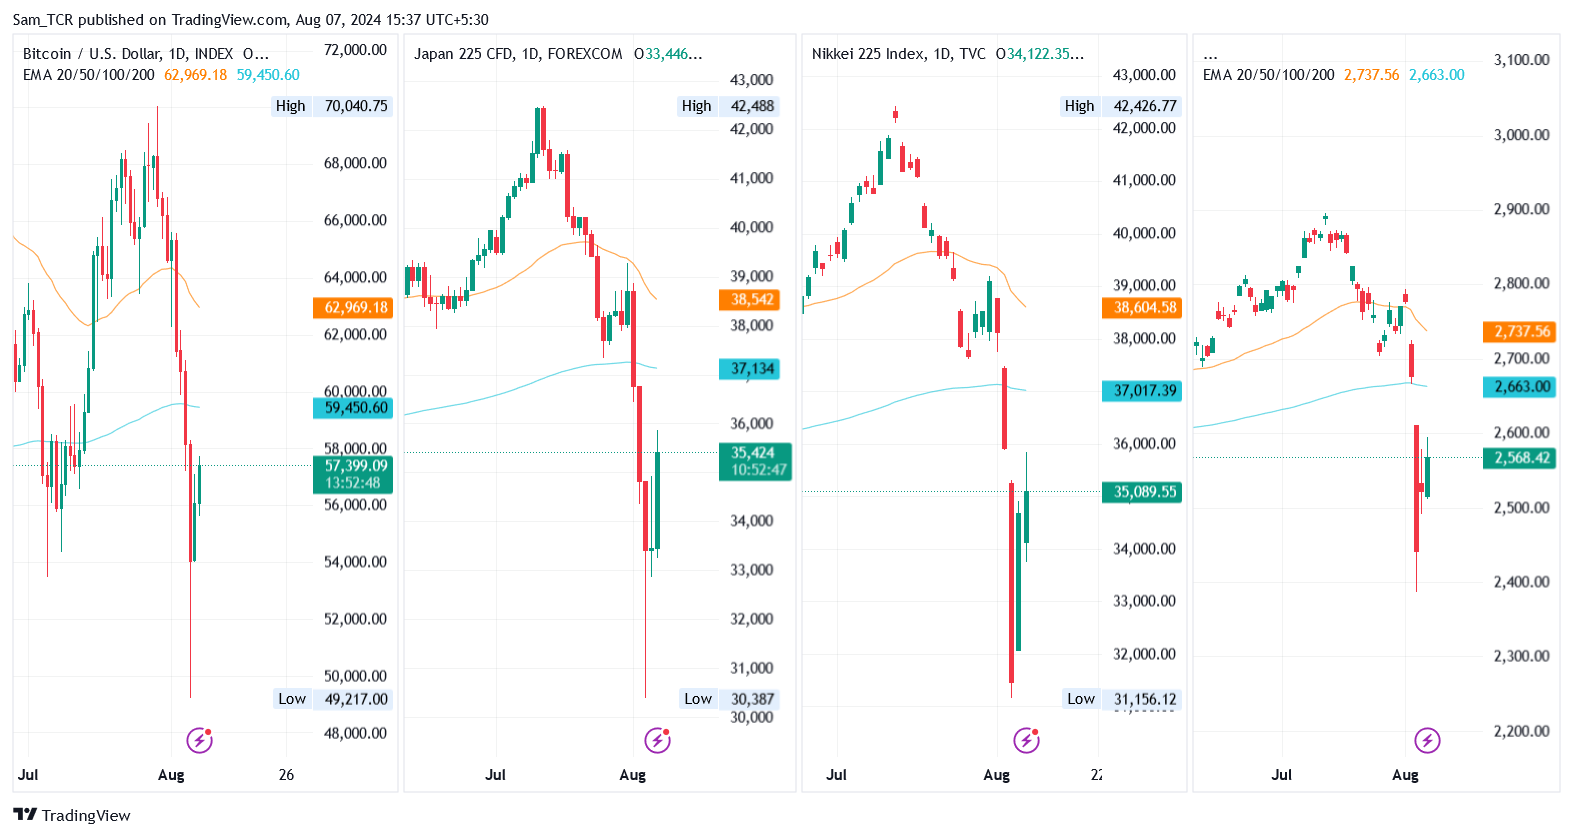The height and width of the screenshot is (836, 1573).
Task: Select the Japan 225 CFD chart title
Action: click(x=517, y=54)
